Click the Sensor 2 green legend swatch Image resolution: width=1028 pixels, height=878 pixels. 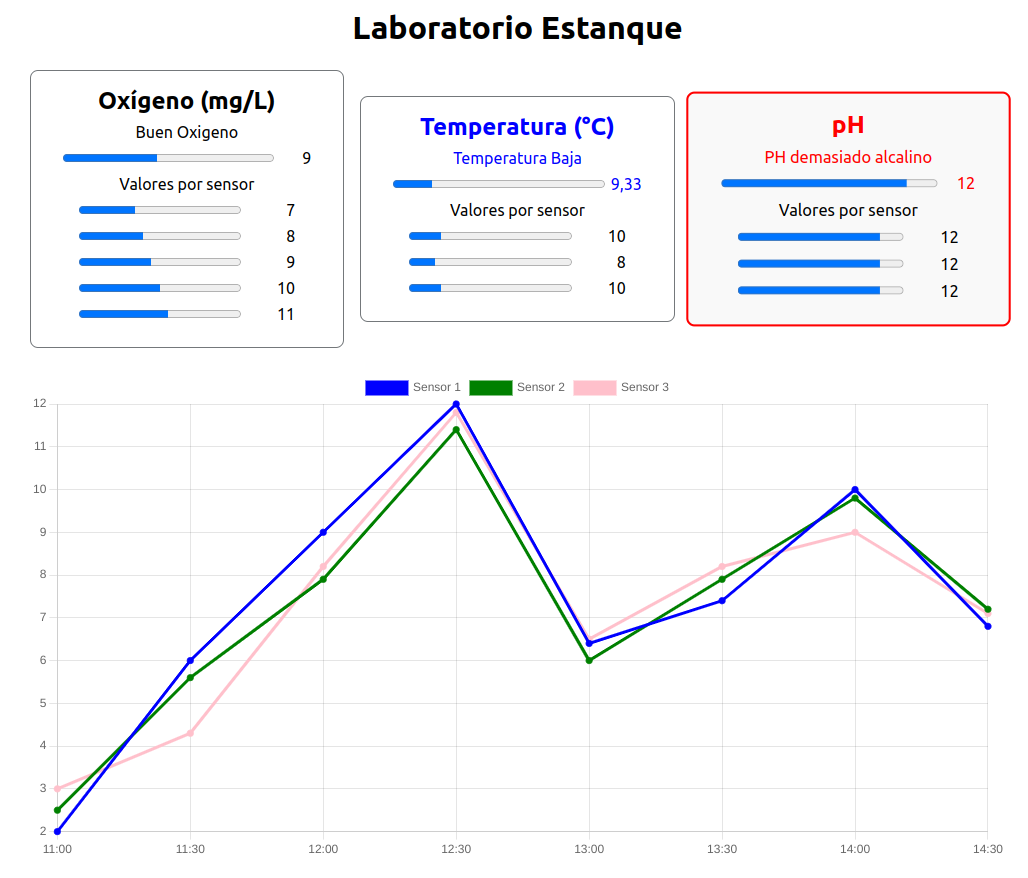point(490,387)
